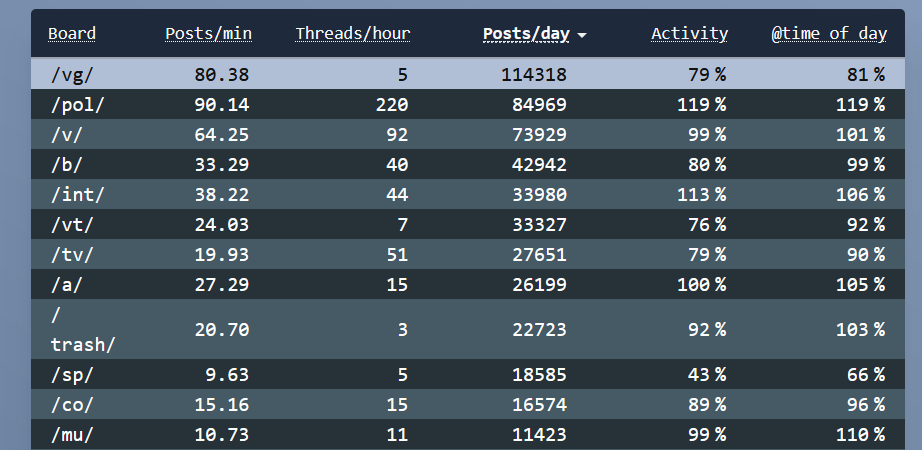
Task: Sort table by Board column header
Action: (x=72, y=34)
